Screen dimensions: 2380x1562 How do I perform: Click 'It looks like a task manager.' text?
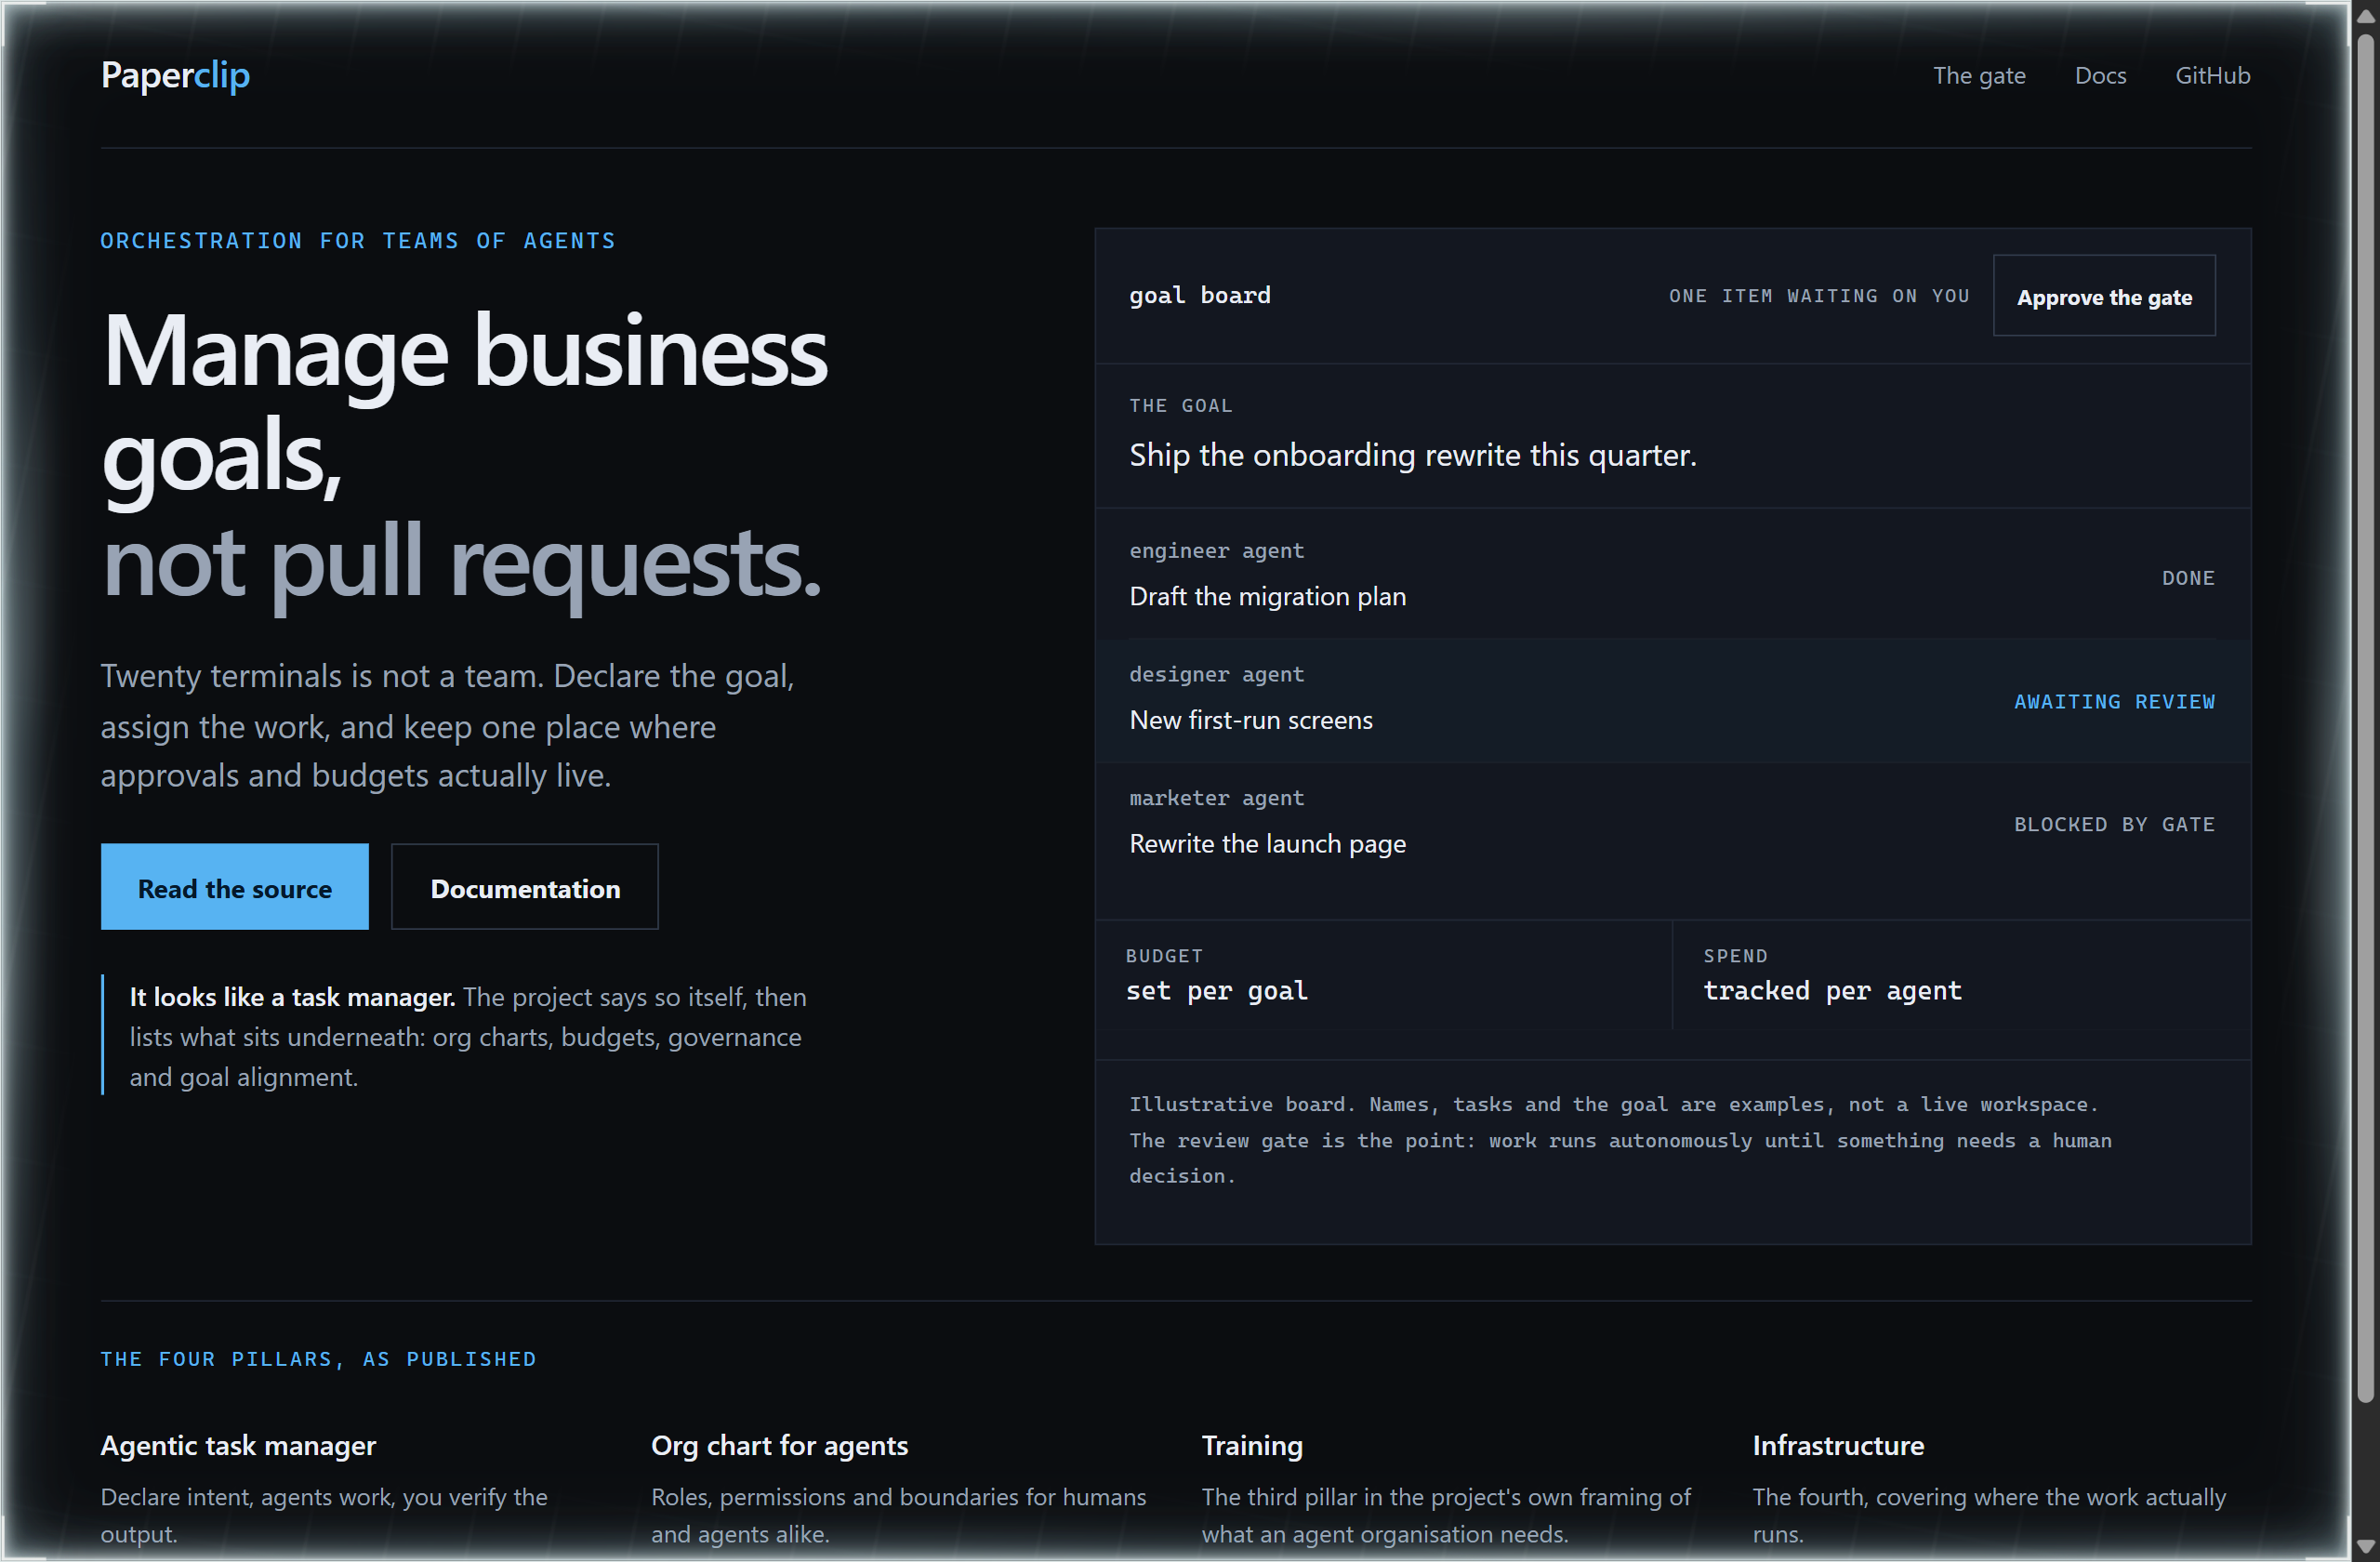click(x=292, y=997)
